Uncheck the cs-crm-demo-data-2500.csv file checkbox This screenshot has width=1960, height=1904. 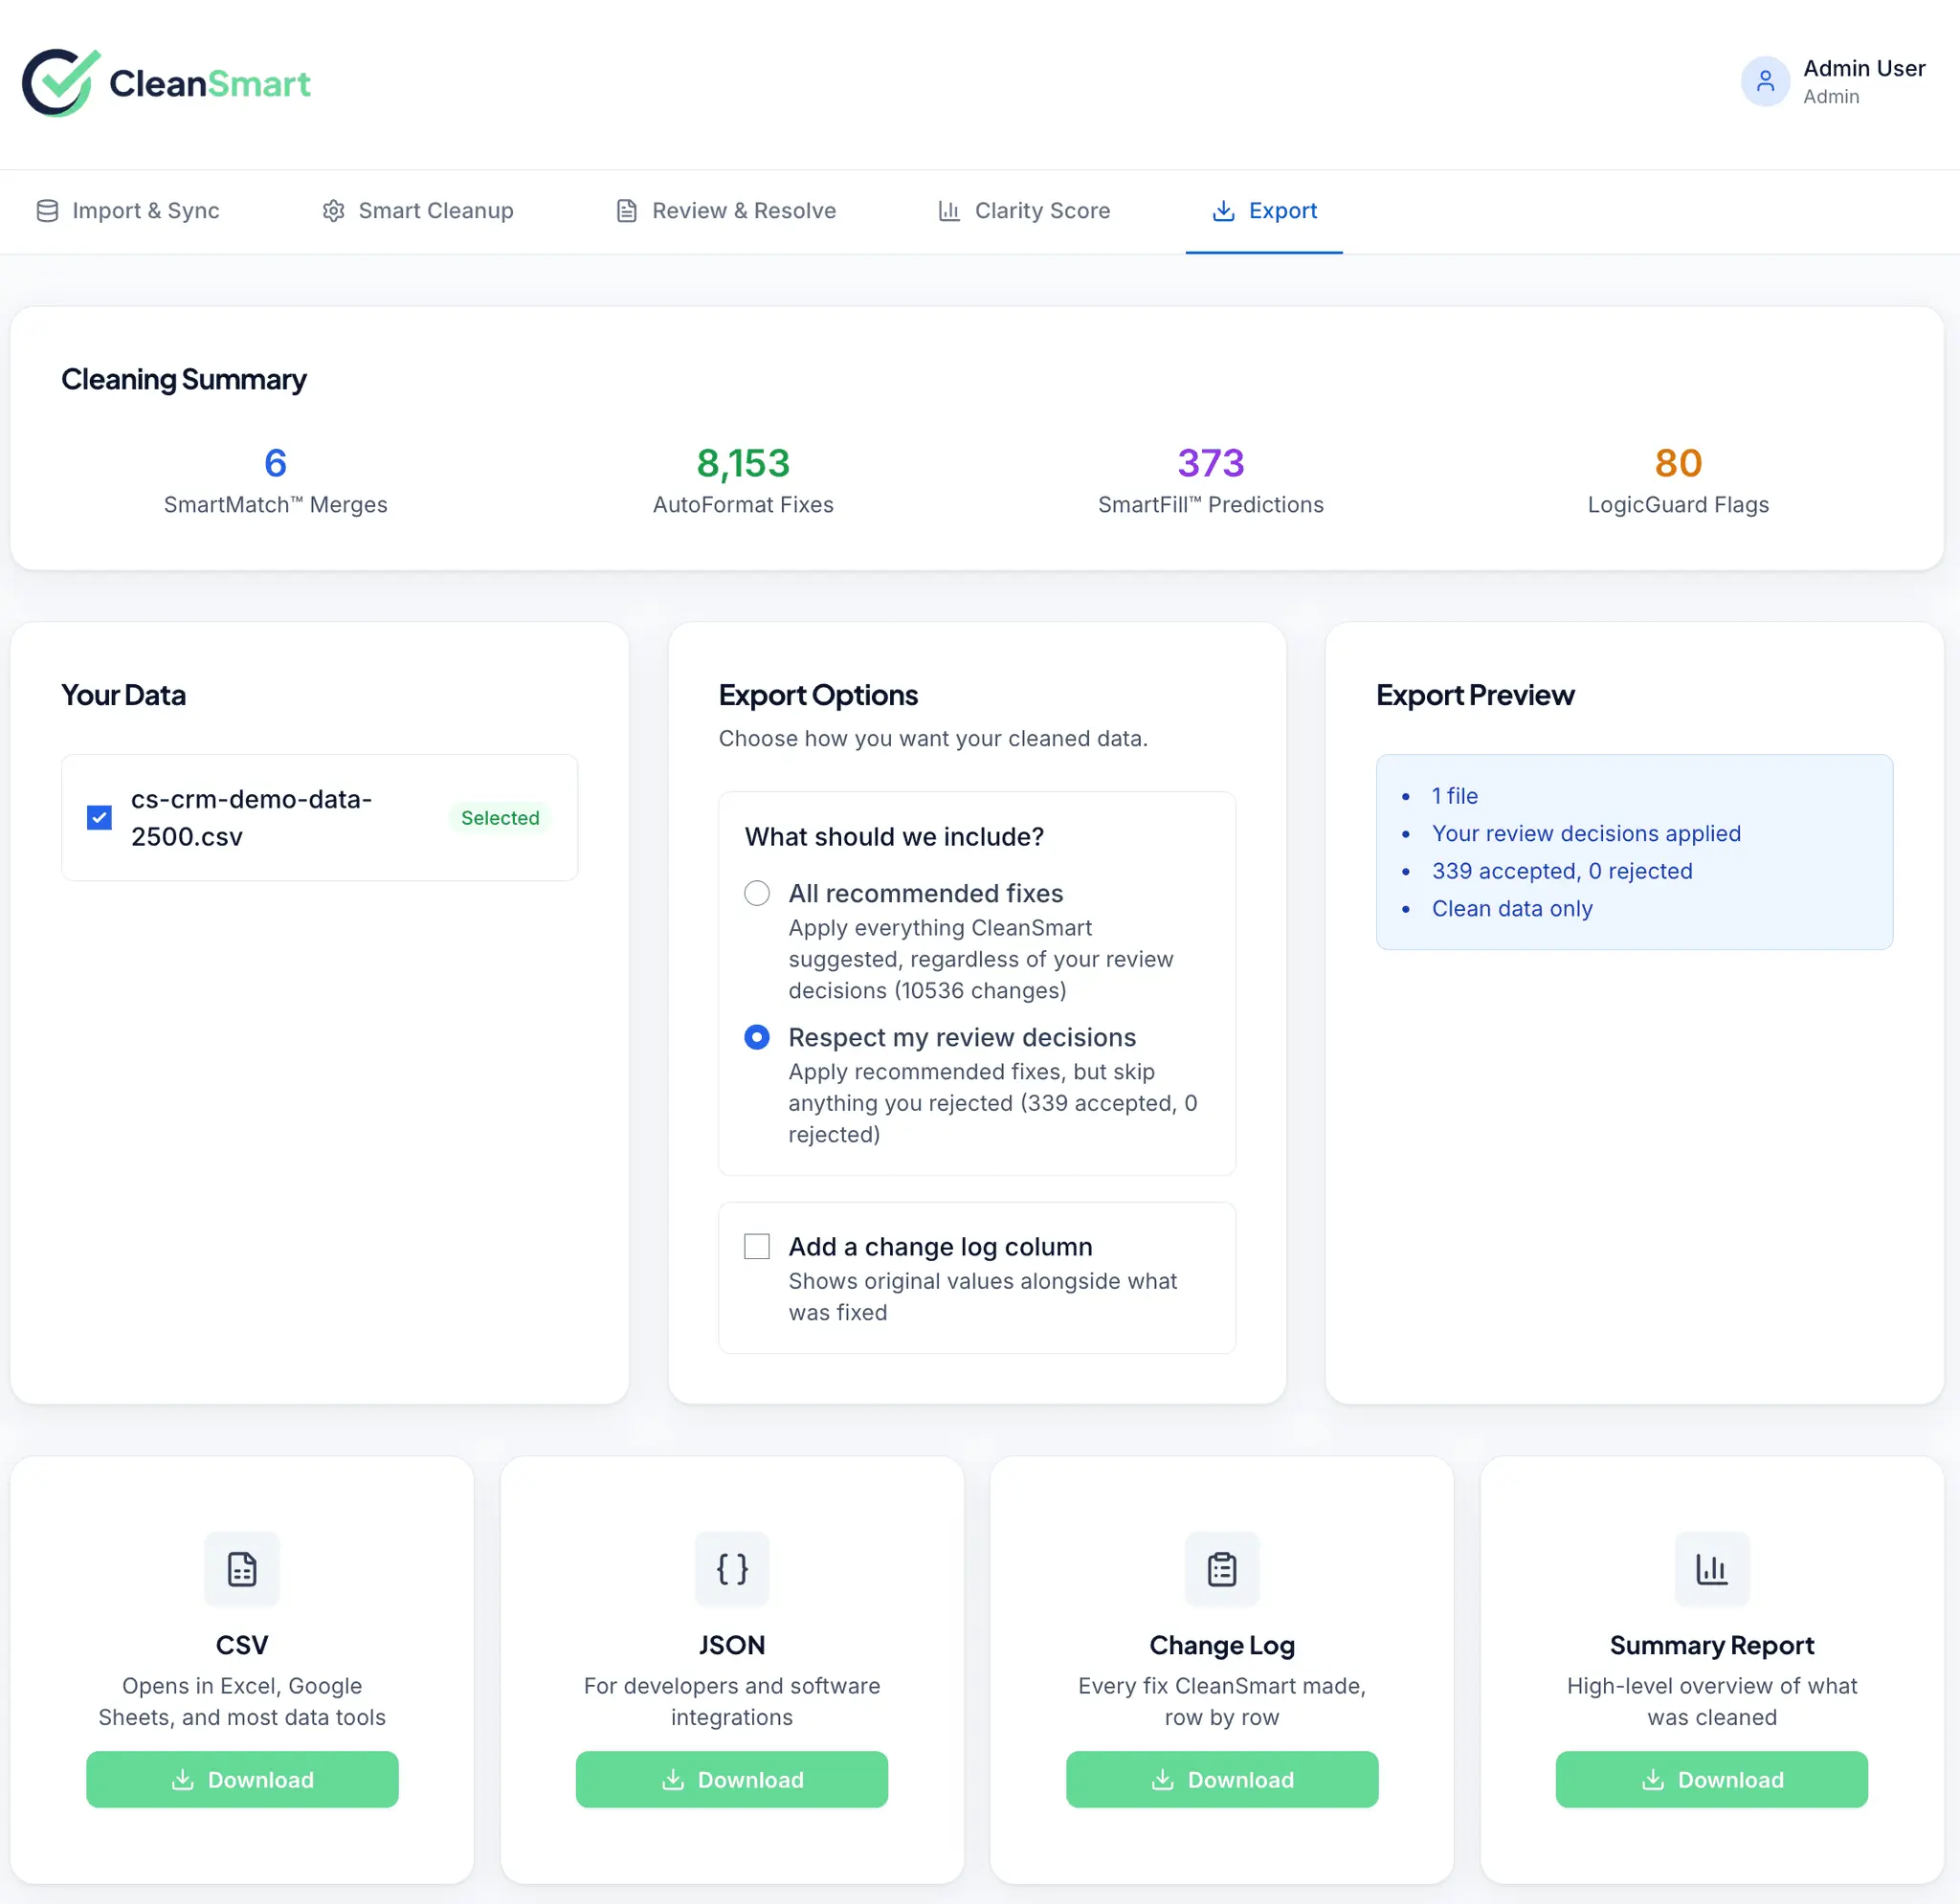tap(99, 818)
